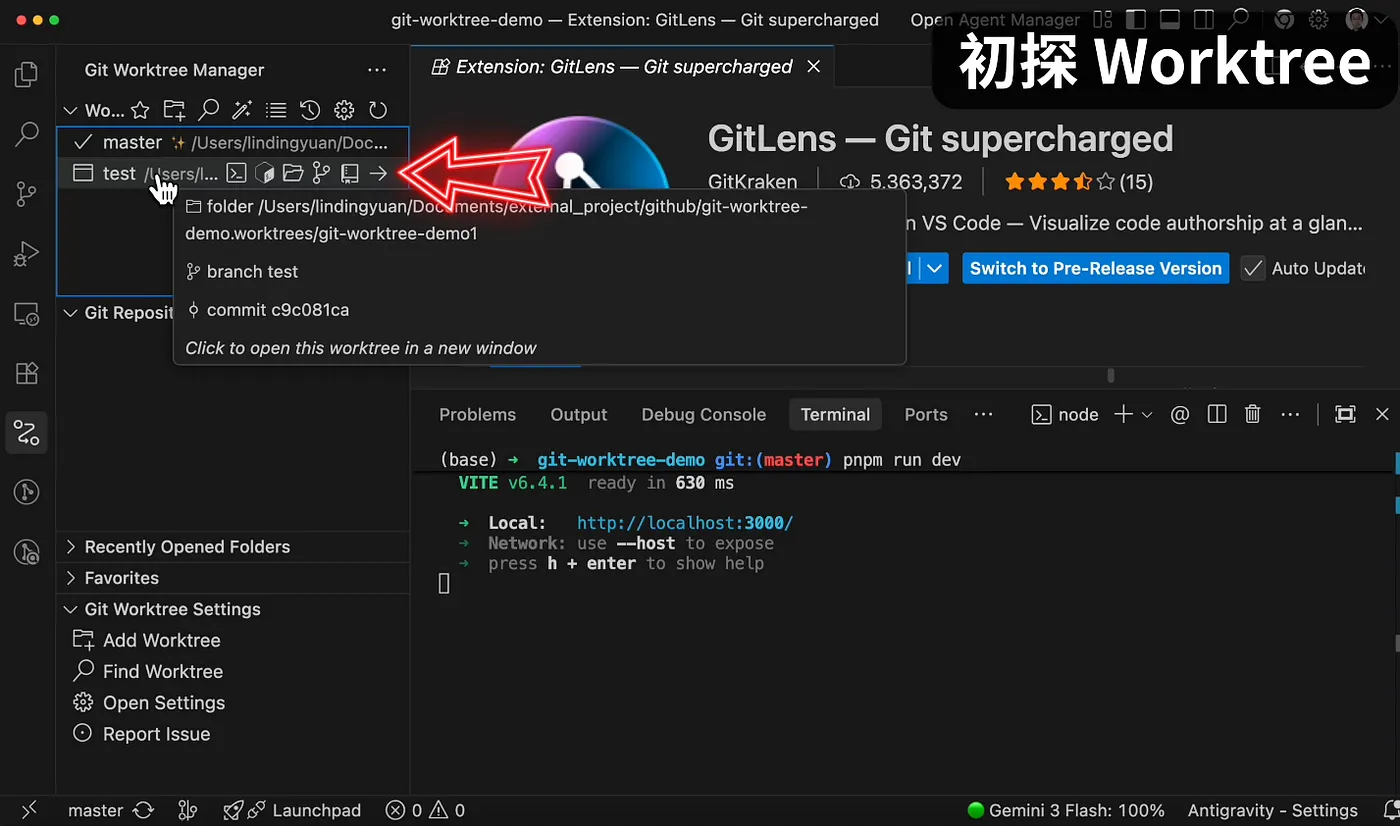Switch to the Ports tab

coord(926,414)
